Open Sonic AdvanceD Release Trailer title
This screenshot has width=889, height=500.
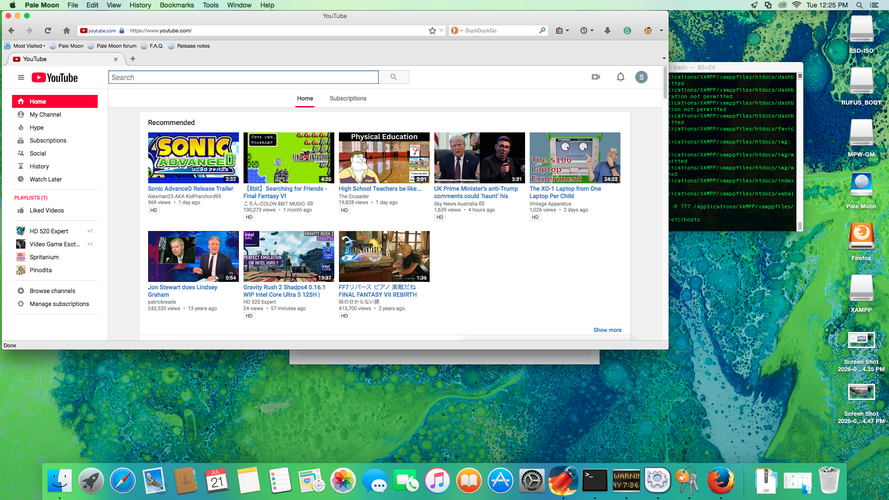click(190, 189)
